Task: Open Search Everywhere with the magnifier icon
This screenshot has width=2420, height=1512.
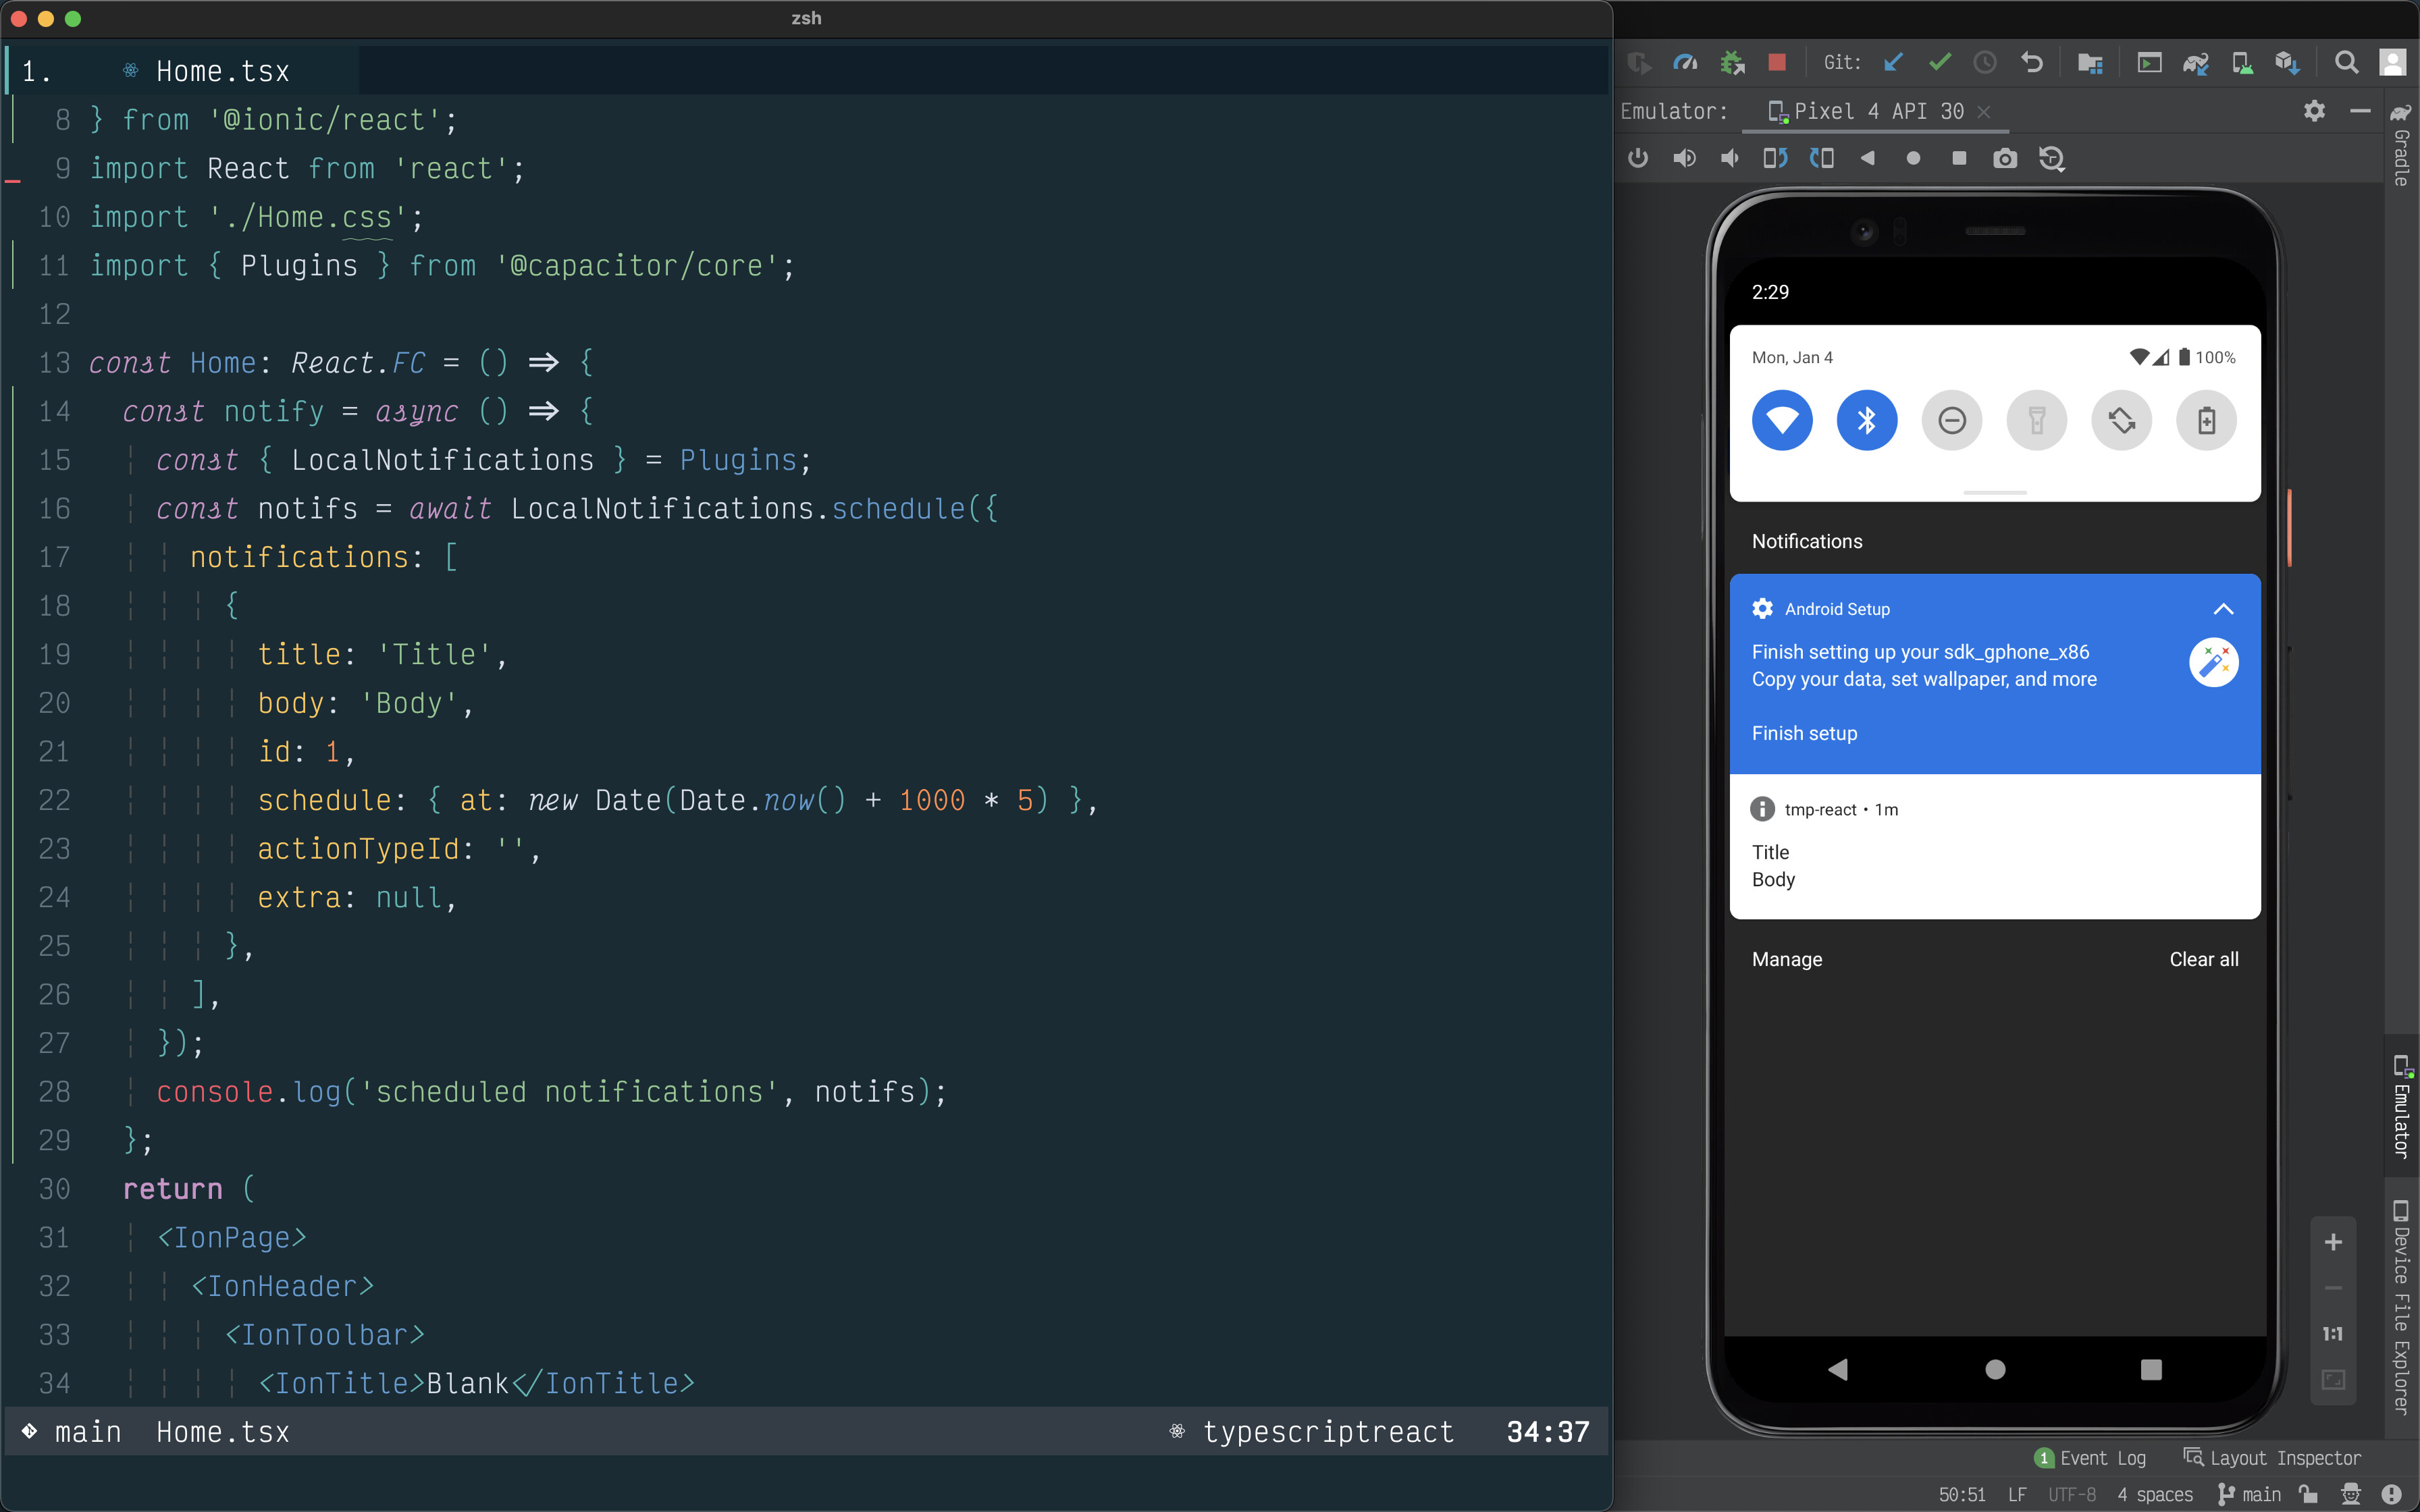Action: (2347, 62)
